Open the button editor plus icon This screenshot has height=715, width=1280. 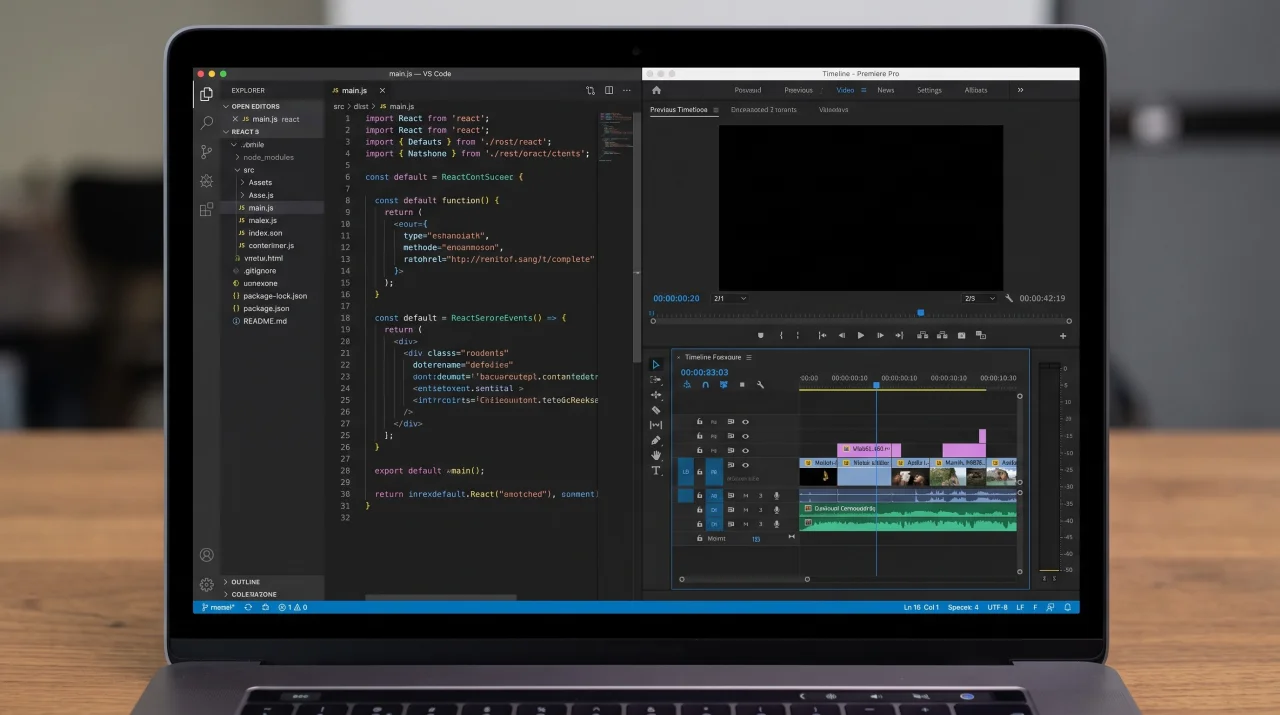point(1063,336)
